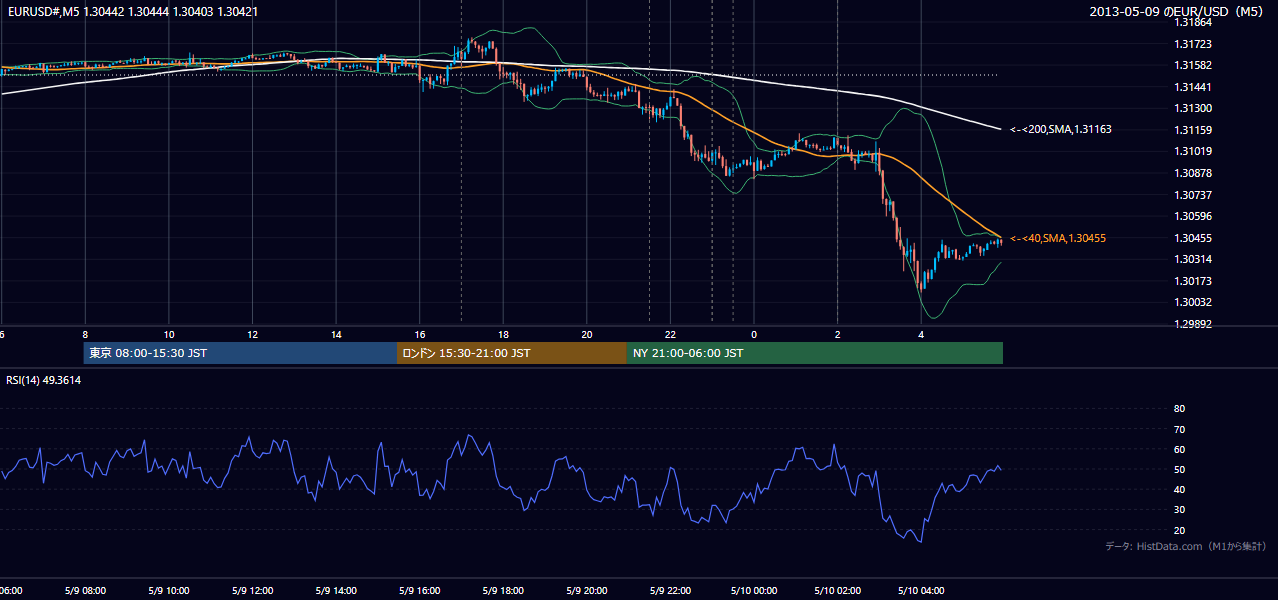Click price axis value 1.30314
Viewport: 1278px width, 600px height.
click(x=1194, y=259)
